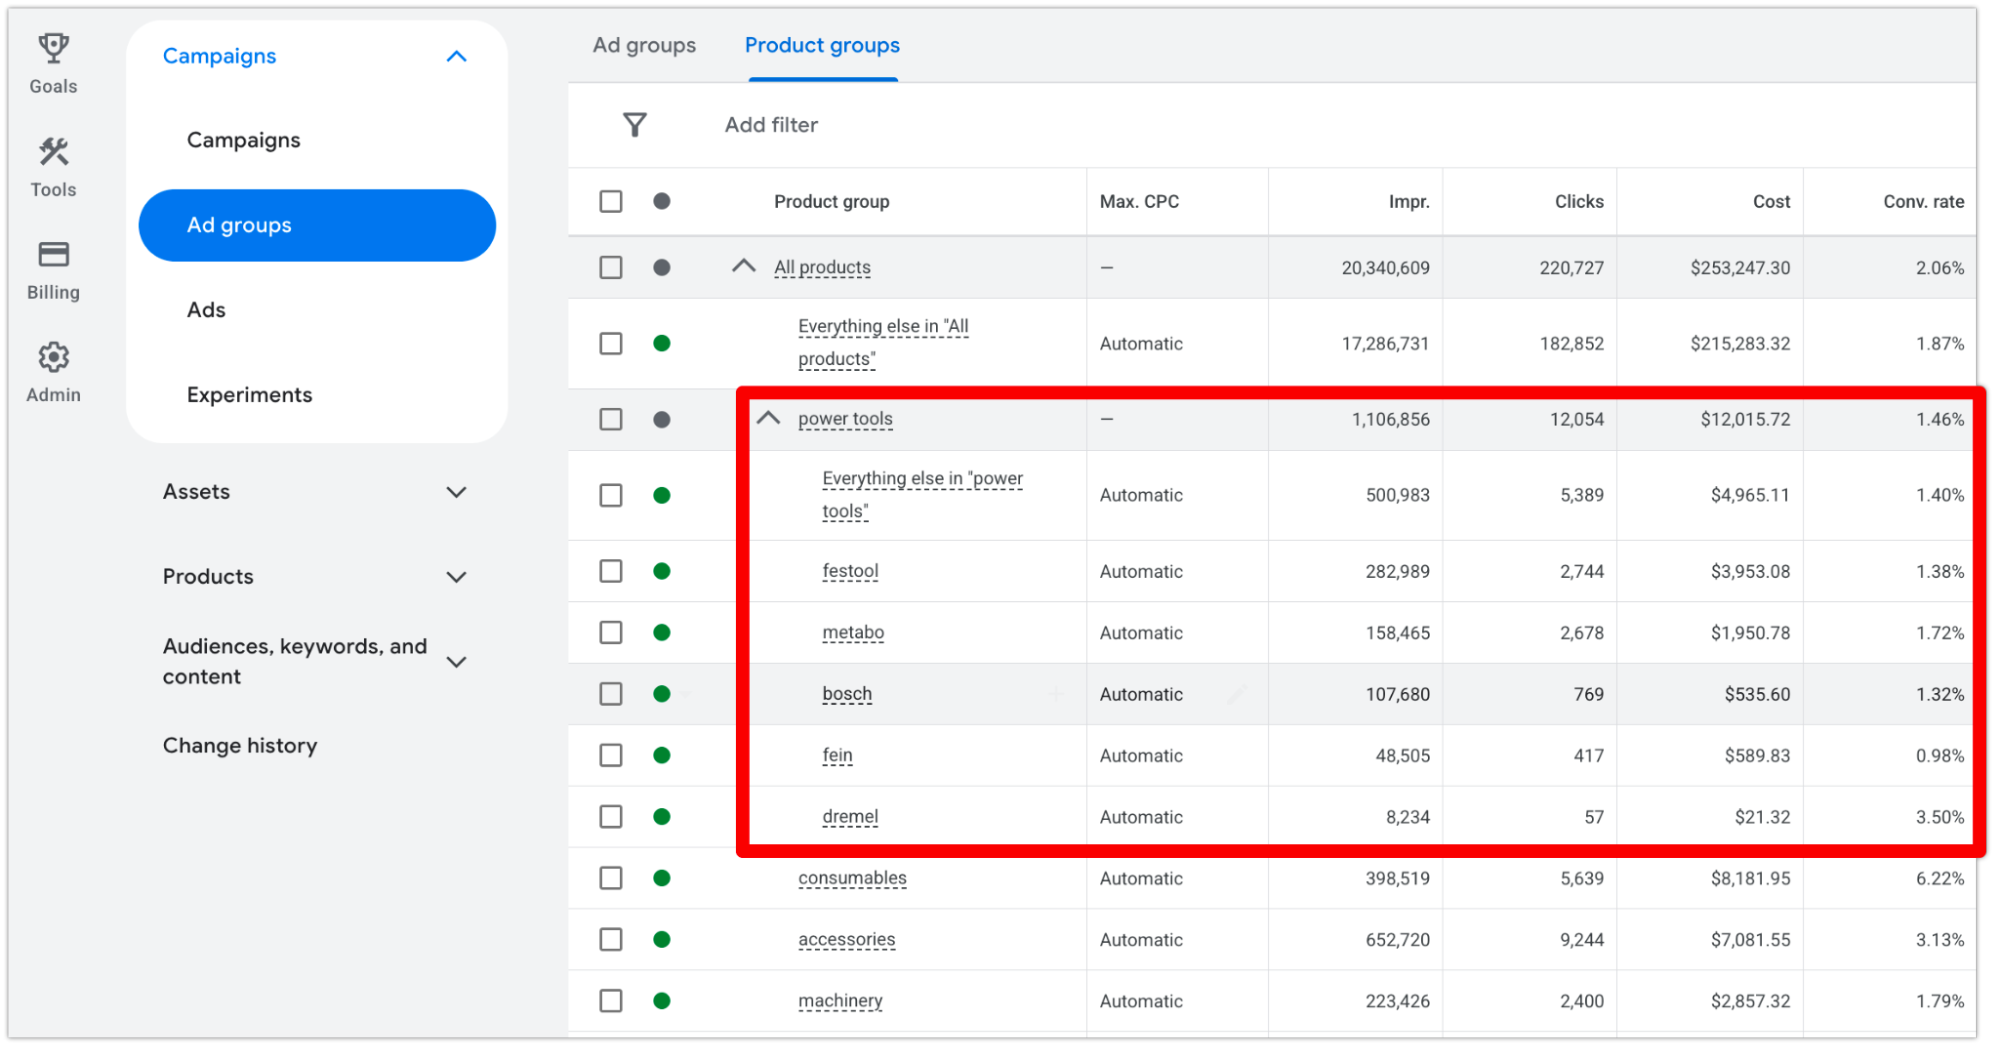Click the $12,015.72 power tools cost
Viewport: 1999px width, 1047px height.
1745,419
